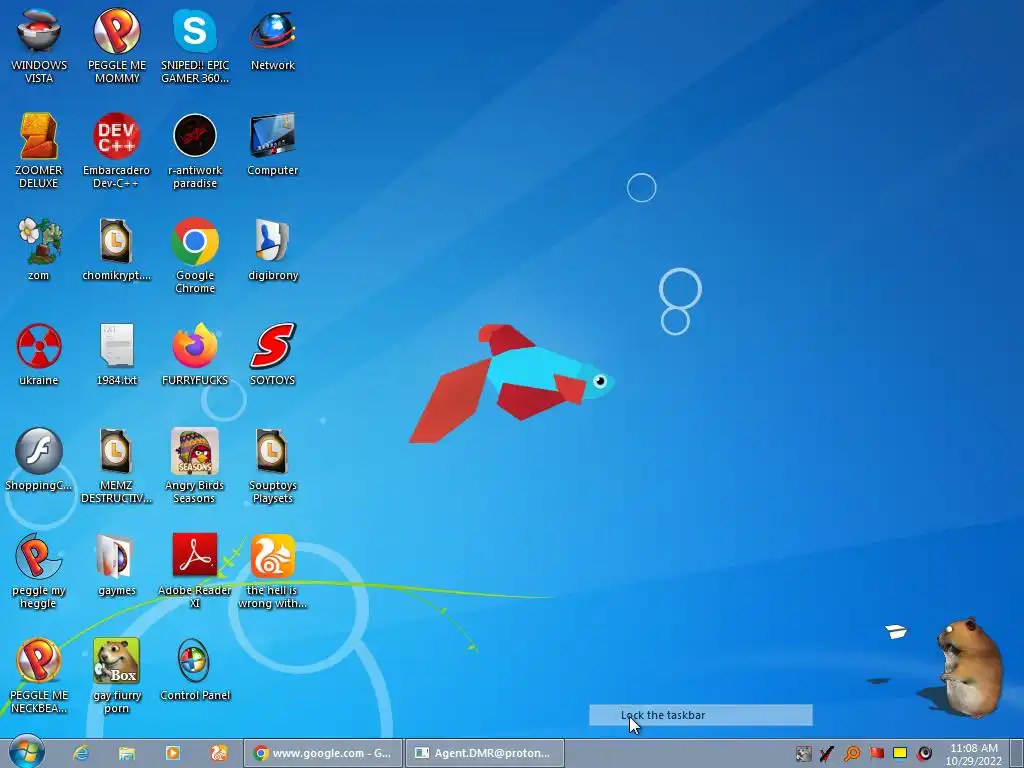Click the orange magnifier tray icon

[x=852, y=754]
